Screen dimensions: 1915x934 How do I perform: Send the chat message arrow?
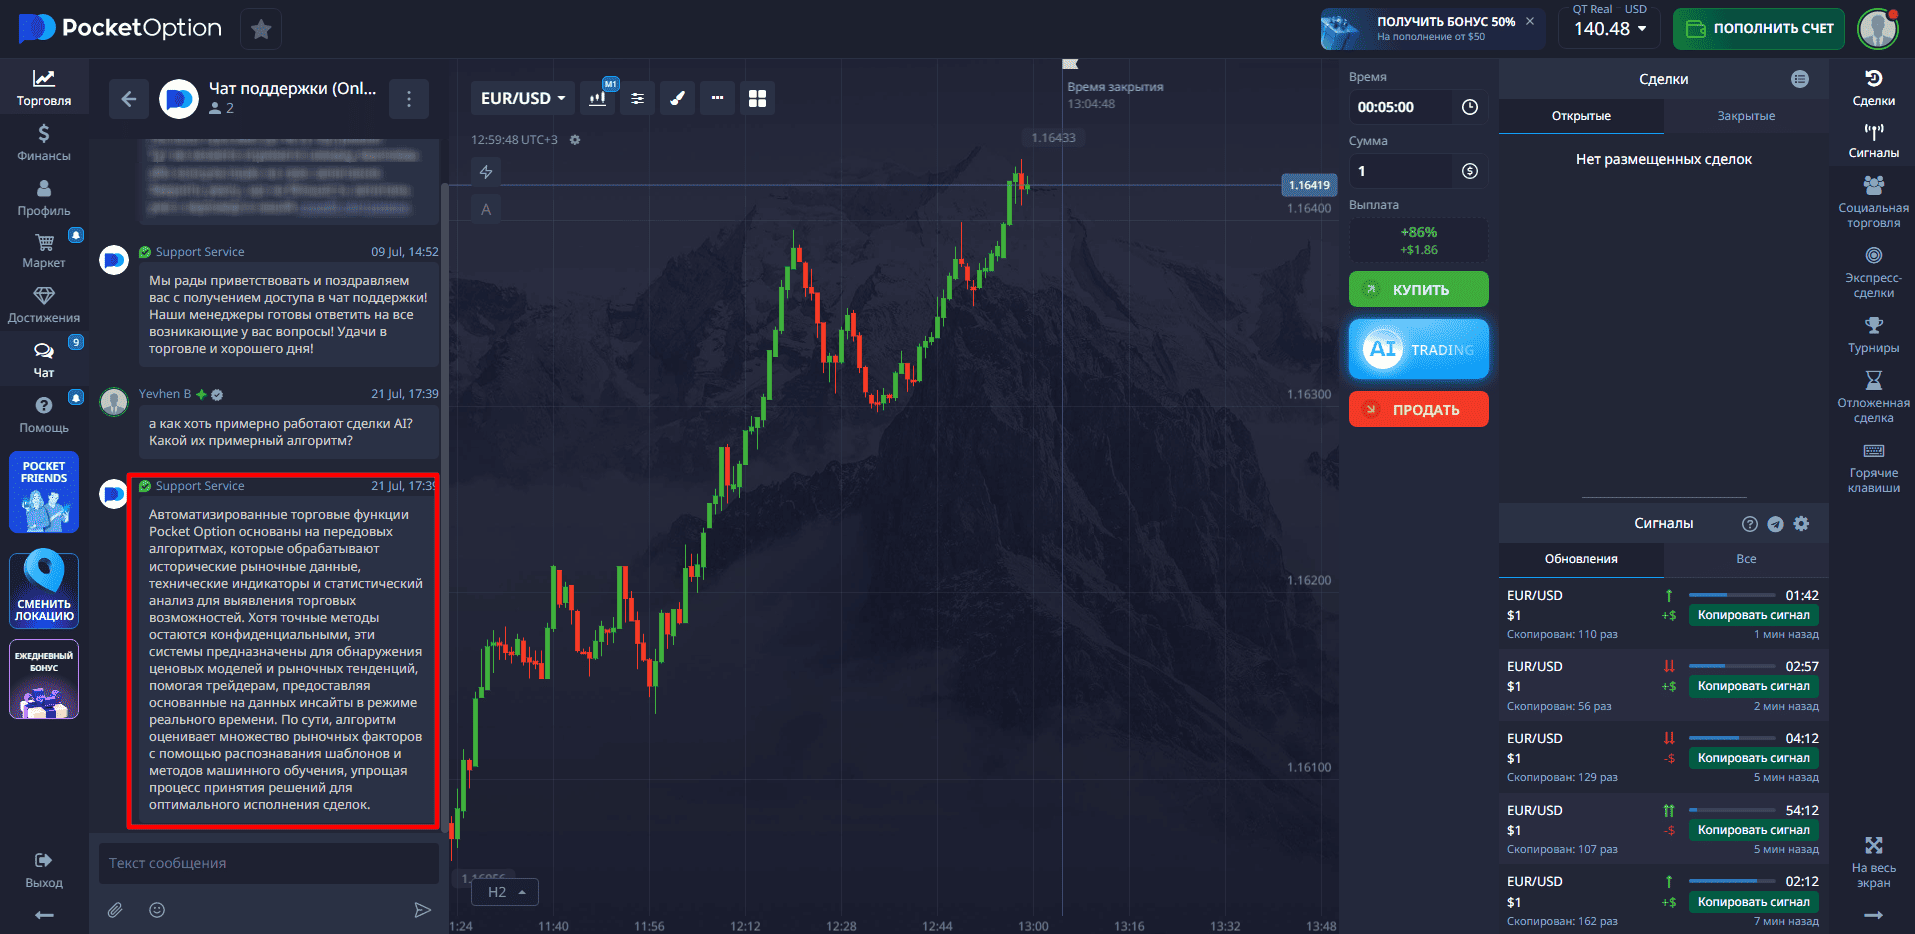coord(423,910)
